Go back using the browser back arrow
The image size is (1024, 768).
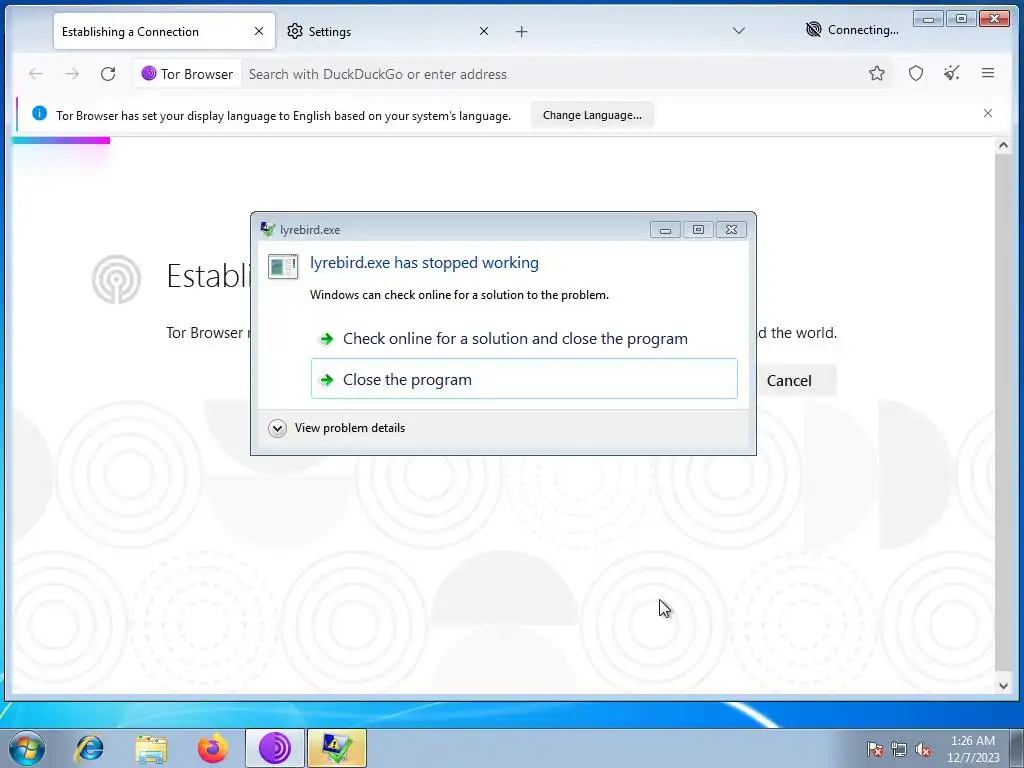click(x=36, y=74)
